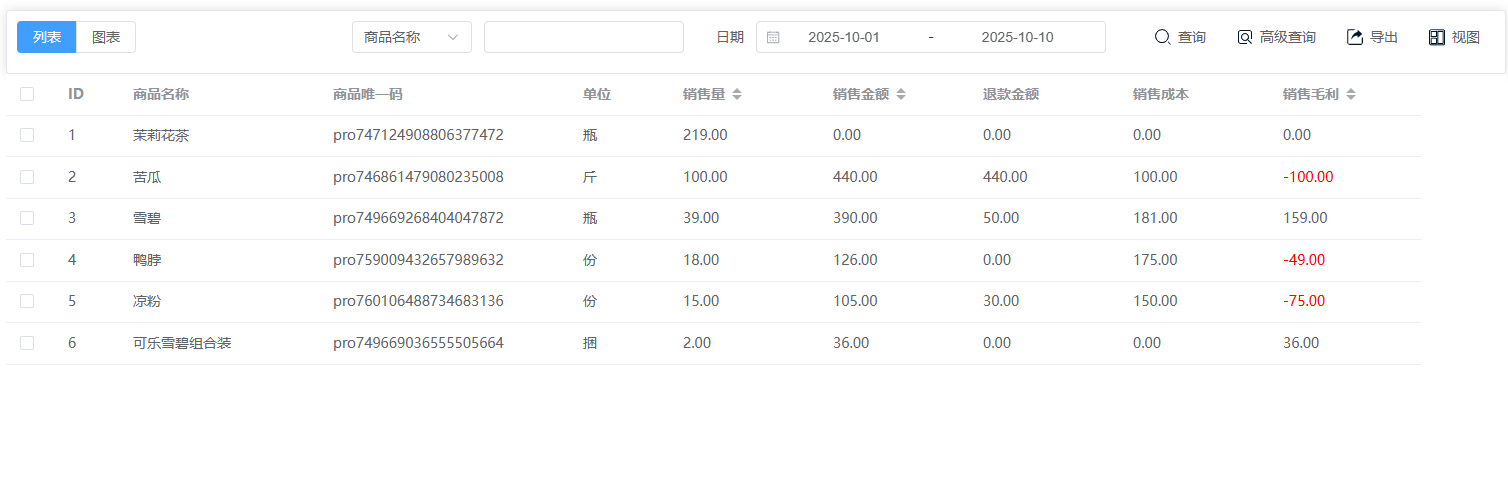
Task: Click the calendar icon in date range
Action: click(773, 37)
